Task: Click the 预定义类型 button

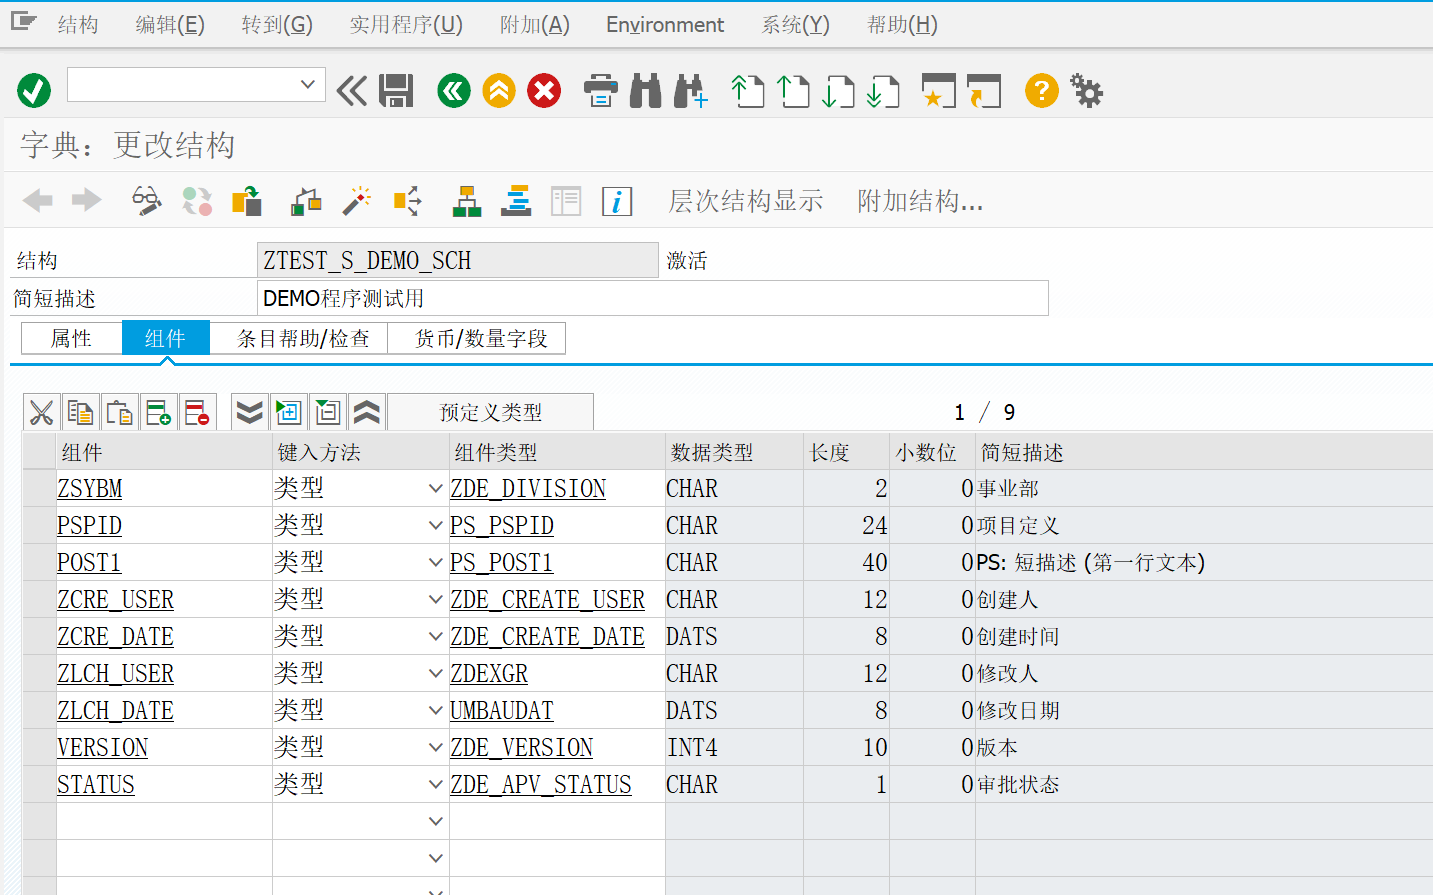Action: (x=490, y=412)
